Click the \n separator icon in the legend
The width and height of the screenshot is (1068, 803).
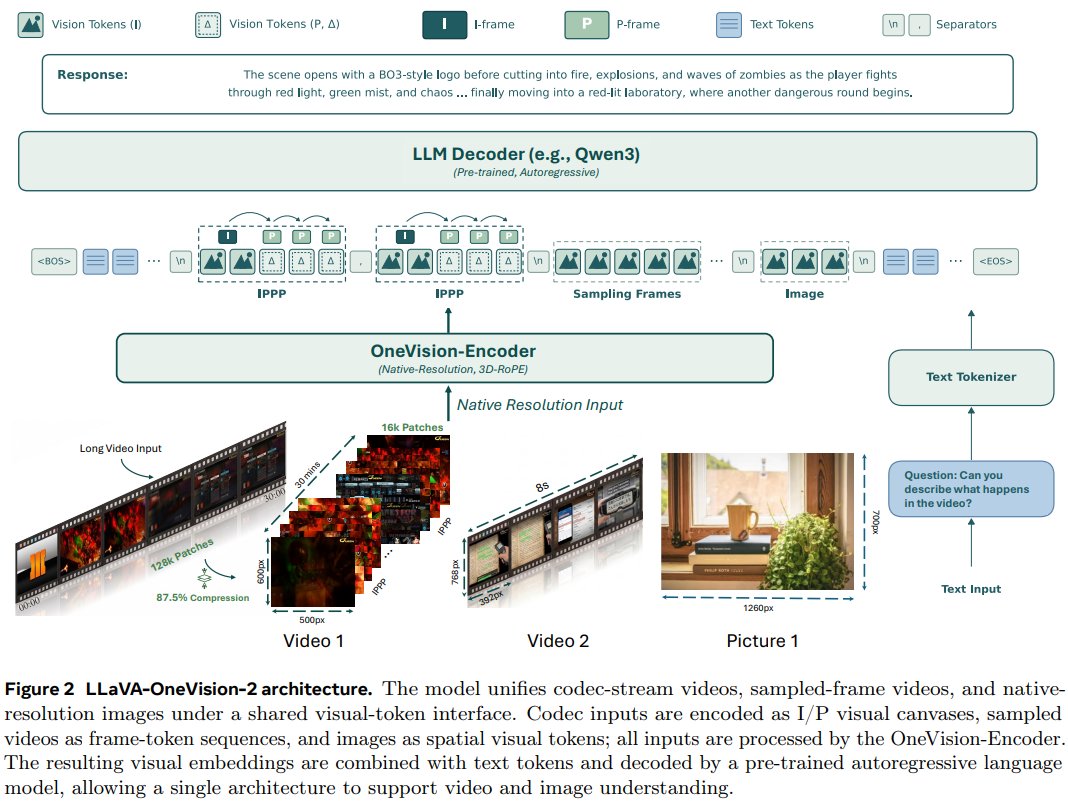[893, 25]
